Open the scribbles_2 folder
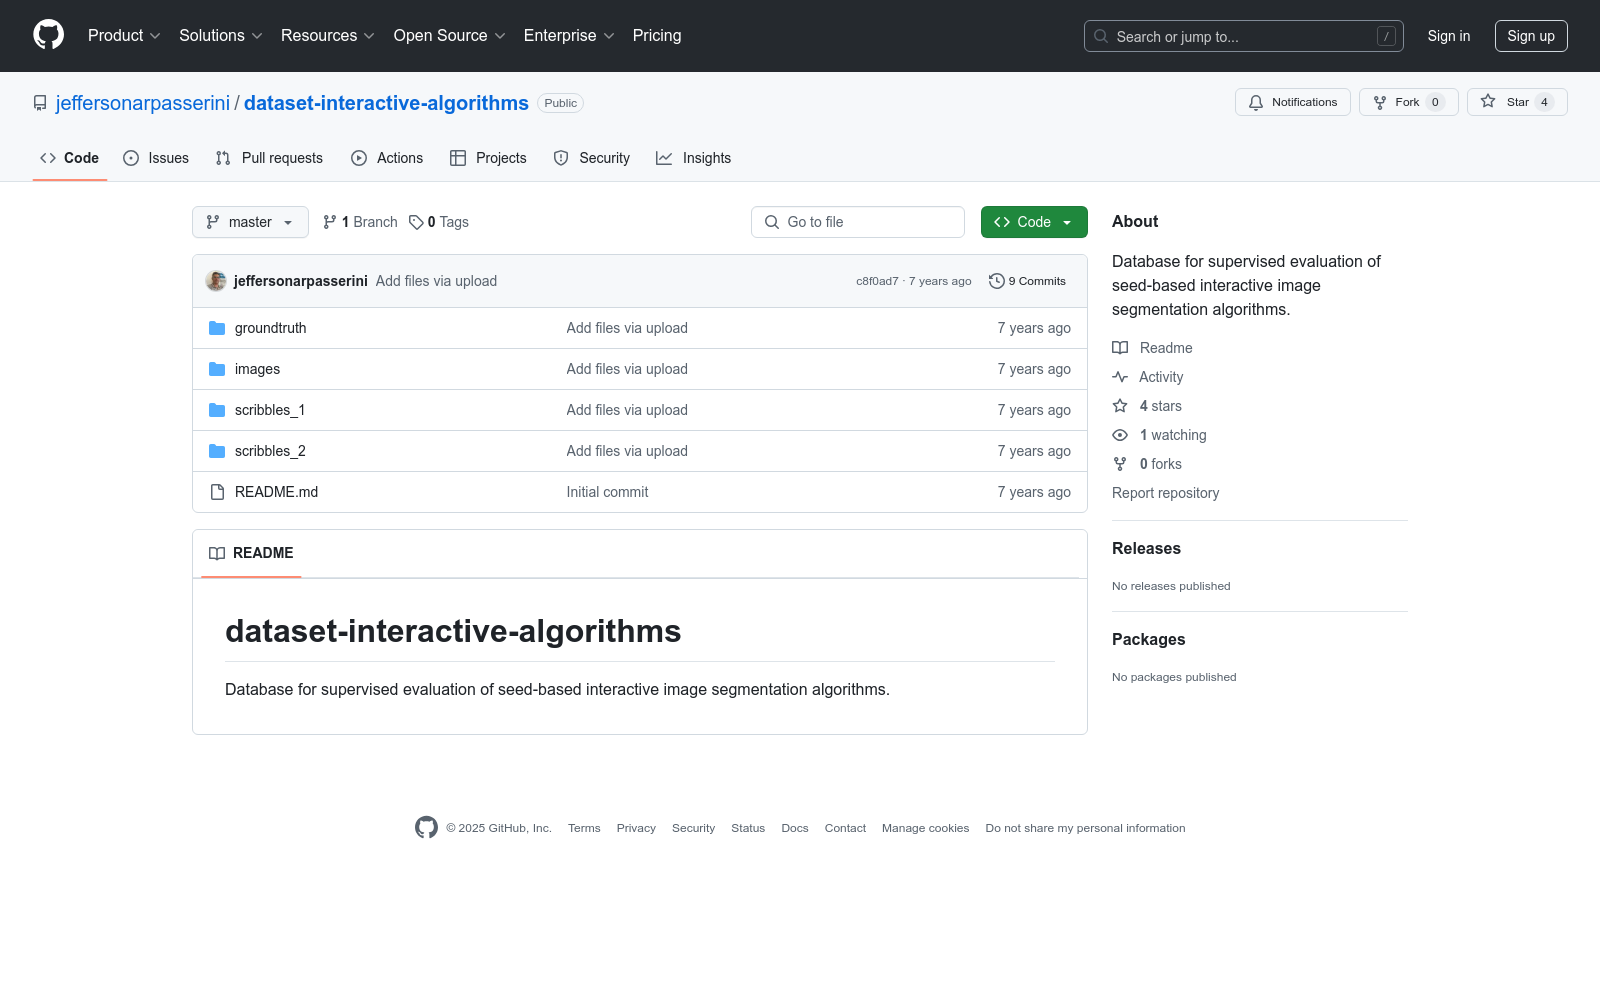The width and height of the screenshot is (1600, 1000). point(270,451)
